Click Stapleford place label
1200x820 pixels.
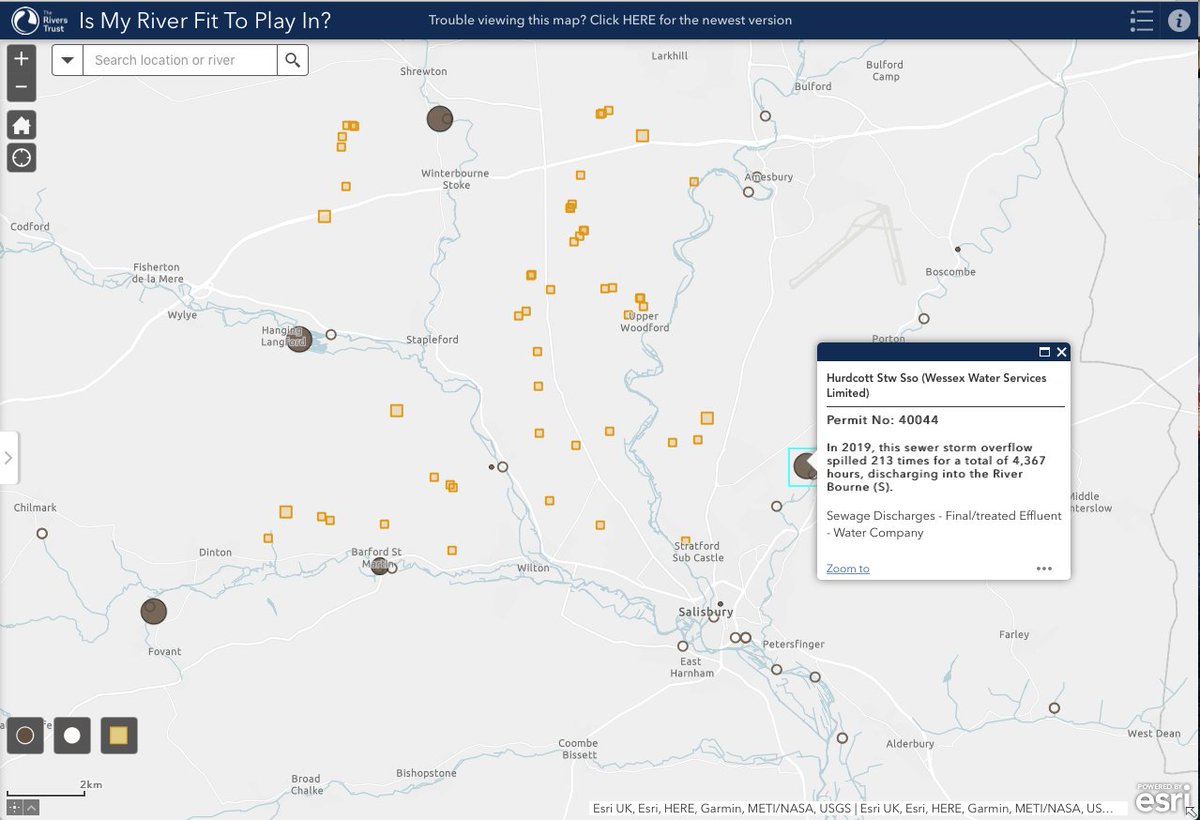(432, 339)
